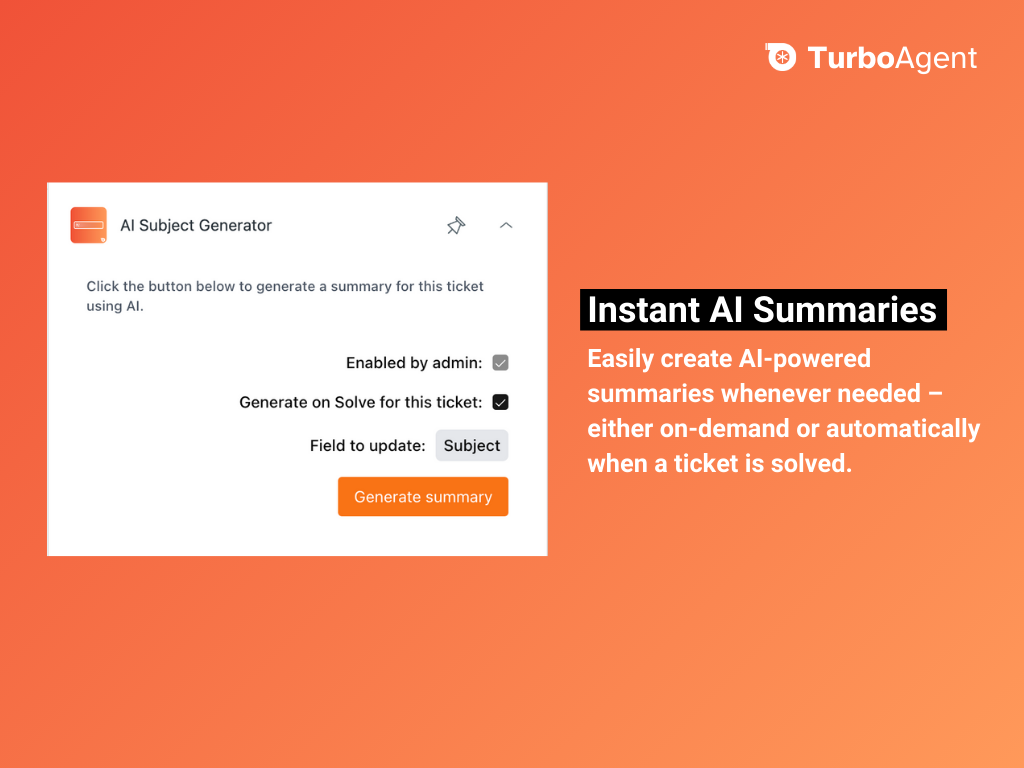Click the "when a ticket is solved." line

click(720, 464)
